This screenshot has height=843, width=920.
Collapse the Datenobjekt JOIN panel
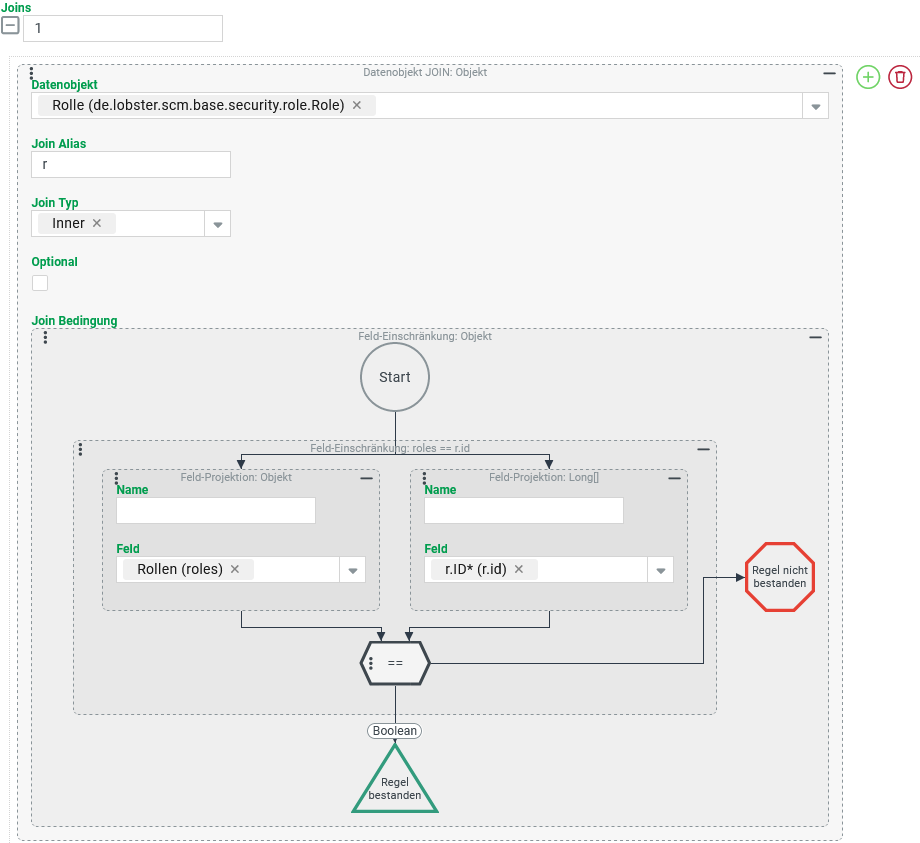tap(829, 73)
